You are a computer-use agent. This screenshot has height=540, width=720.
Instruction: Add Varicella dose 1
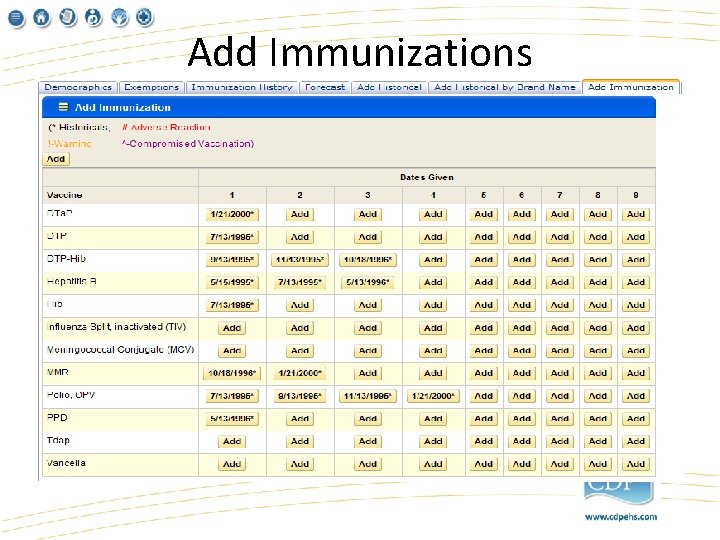(232, 464)
